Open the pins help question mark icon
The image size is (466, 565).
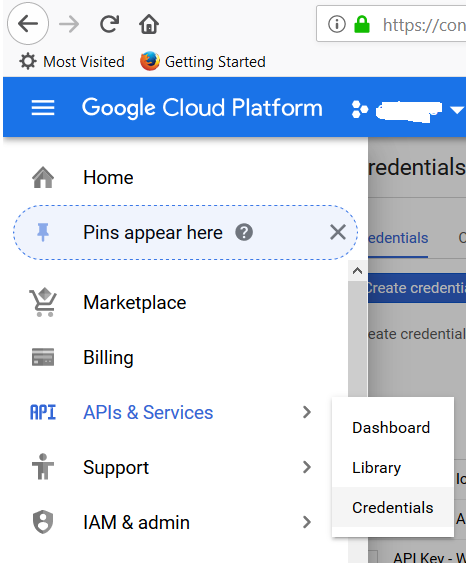pos(244,232)
